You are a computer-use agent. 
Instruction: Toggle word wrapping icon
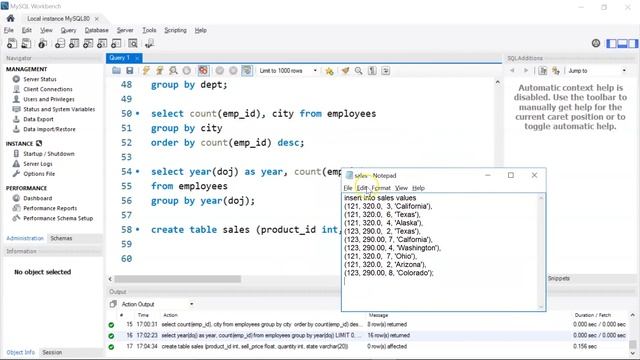point(386,71)
